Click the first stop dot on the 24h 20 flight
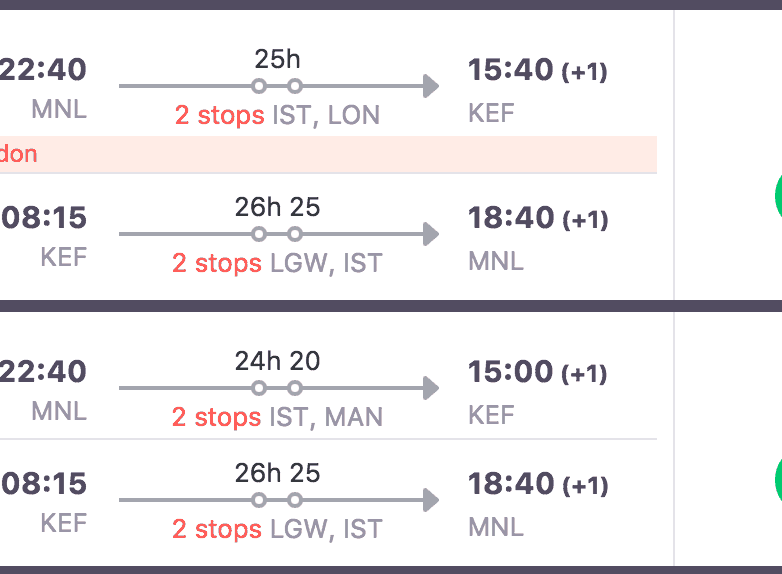The image size is (782, 574). [259, 388]
